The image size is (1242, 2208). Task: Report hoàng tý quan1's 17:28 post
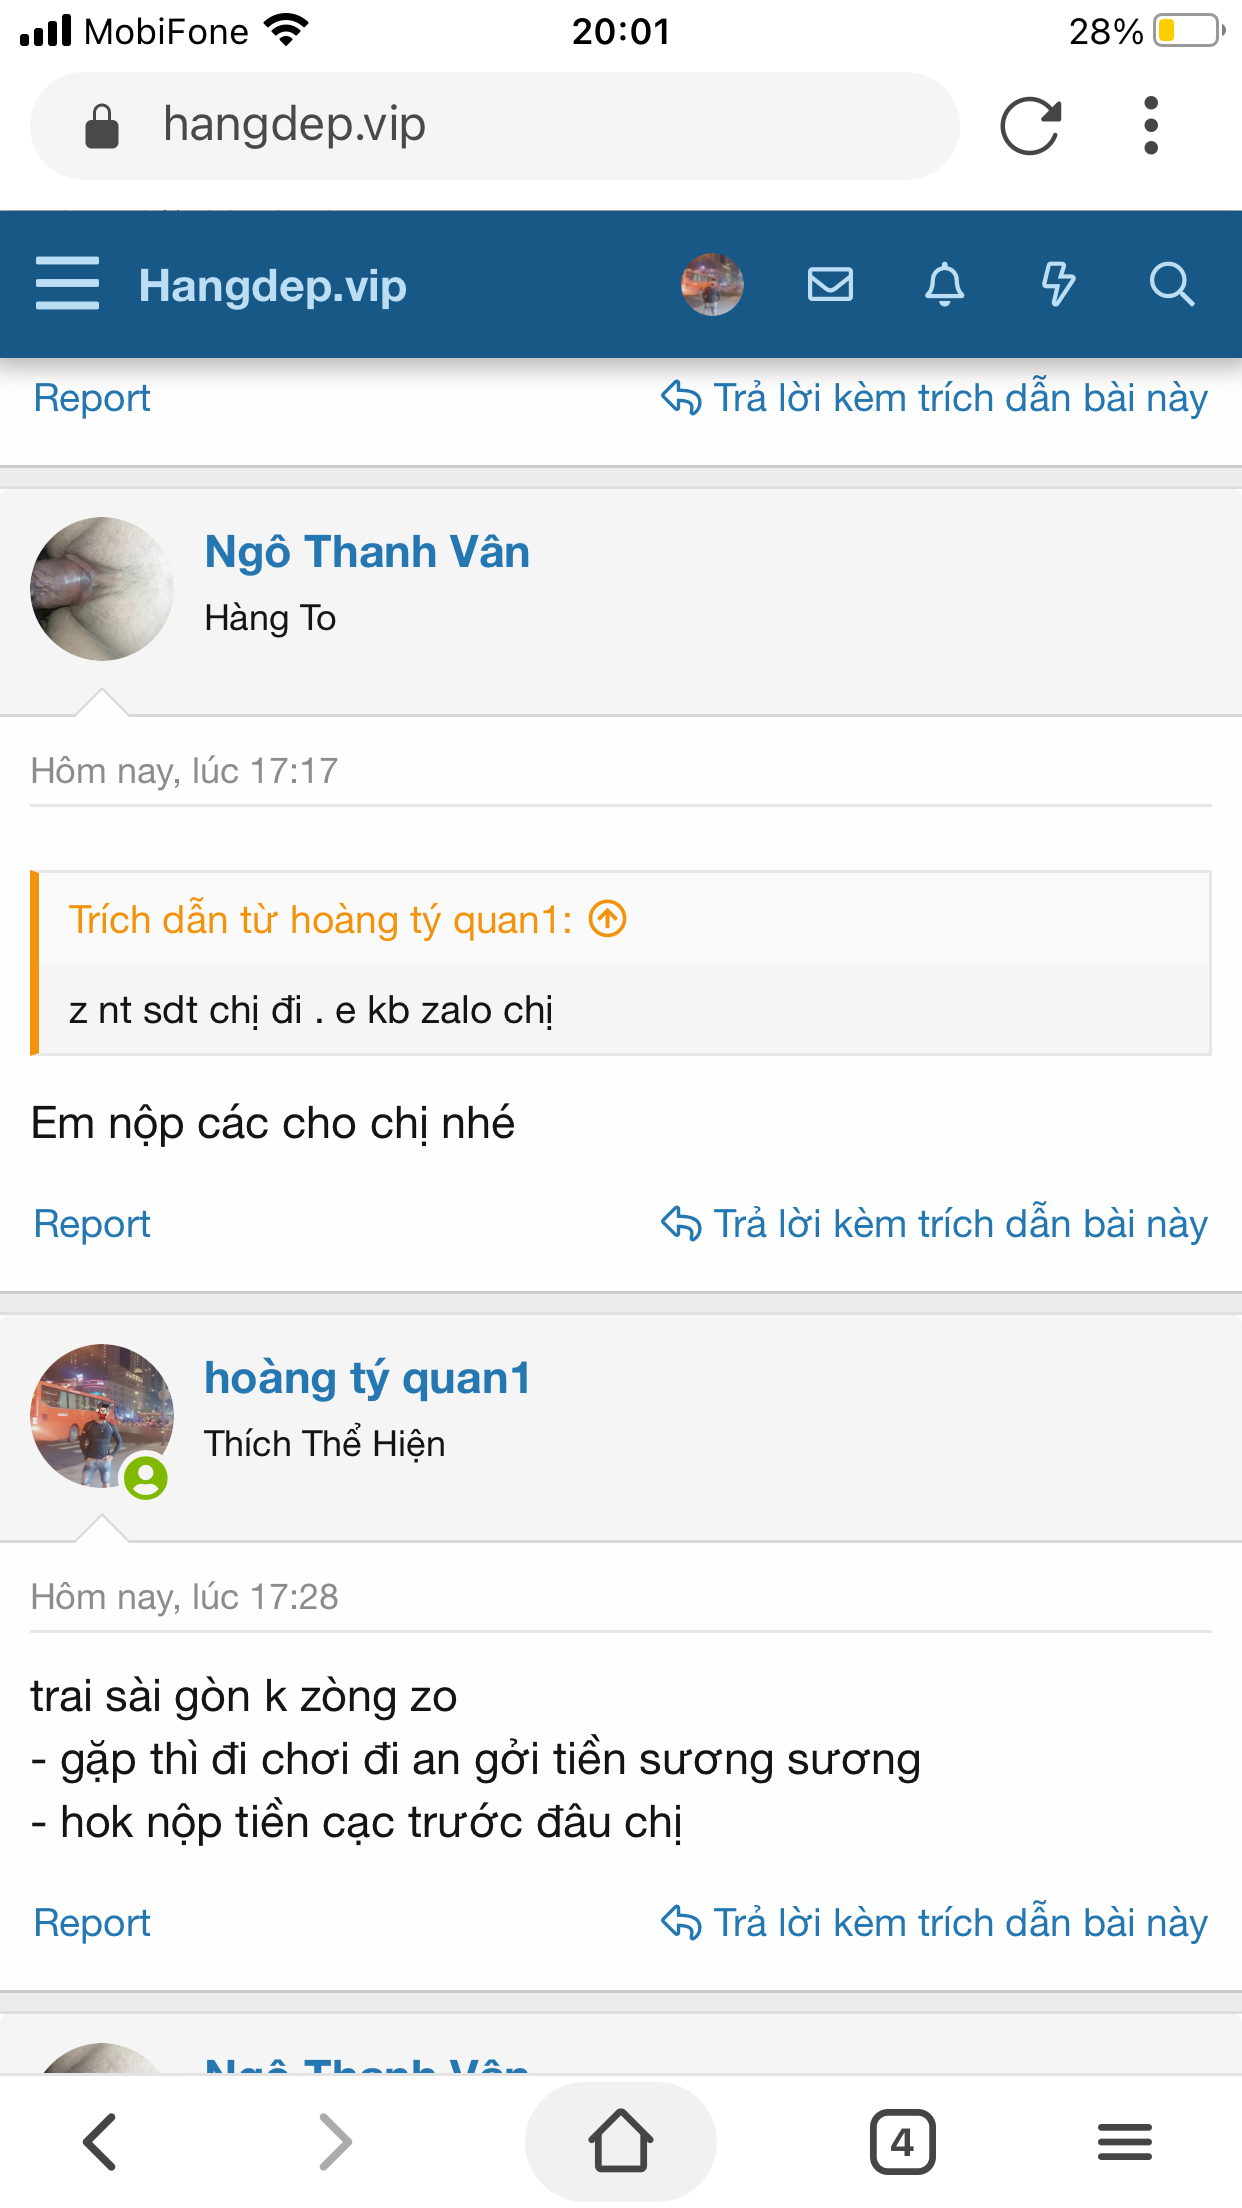click(92, 1923)
